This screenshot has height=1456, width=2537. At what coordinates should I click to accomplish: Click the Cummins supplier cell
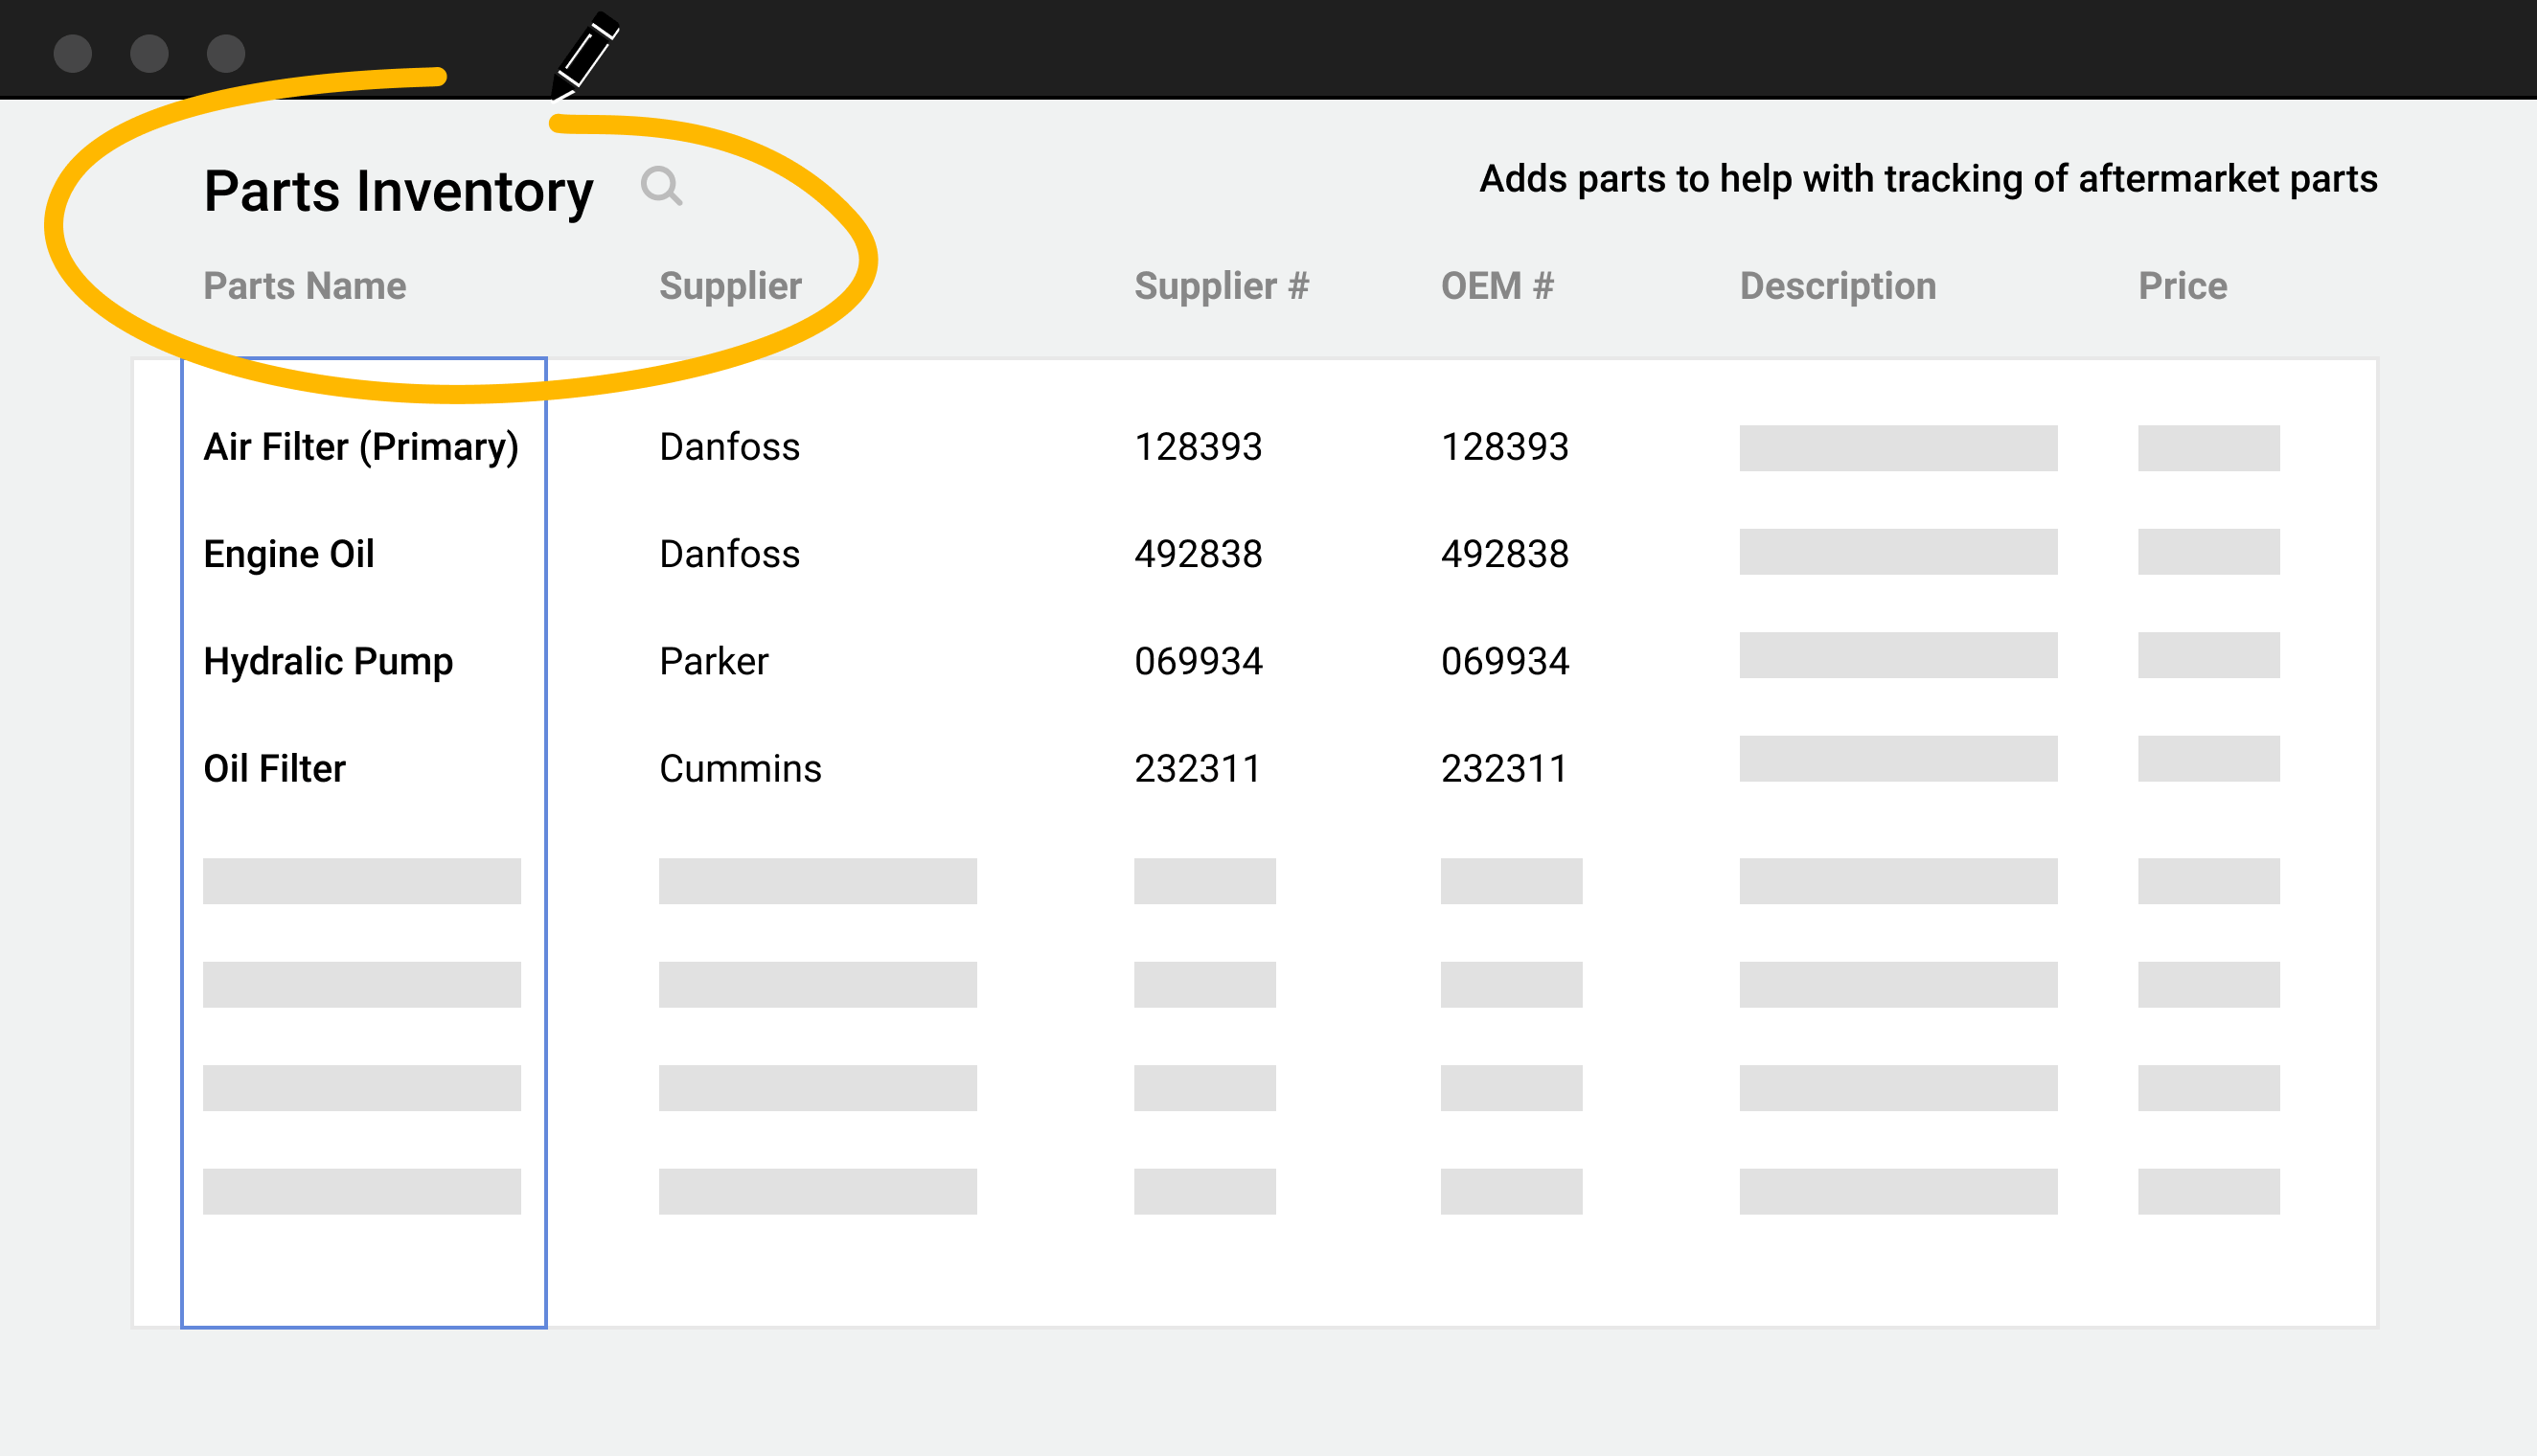point(740,768)
